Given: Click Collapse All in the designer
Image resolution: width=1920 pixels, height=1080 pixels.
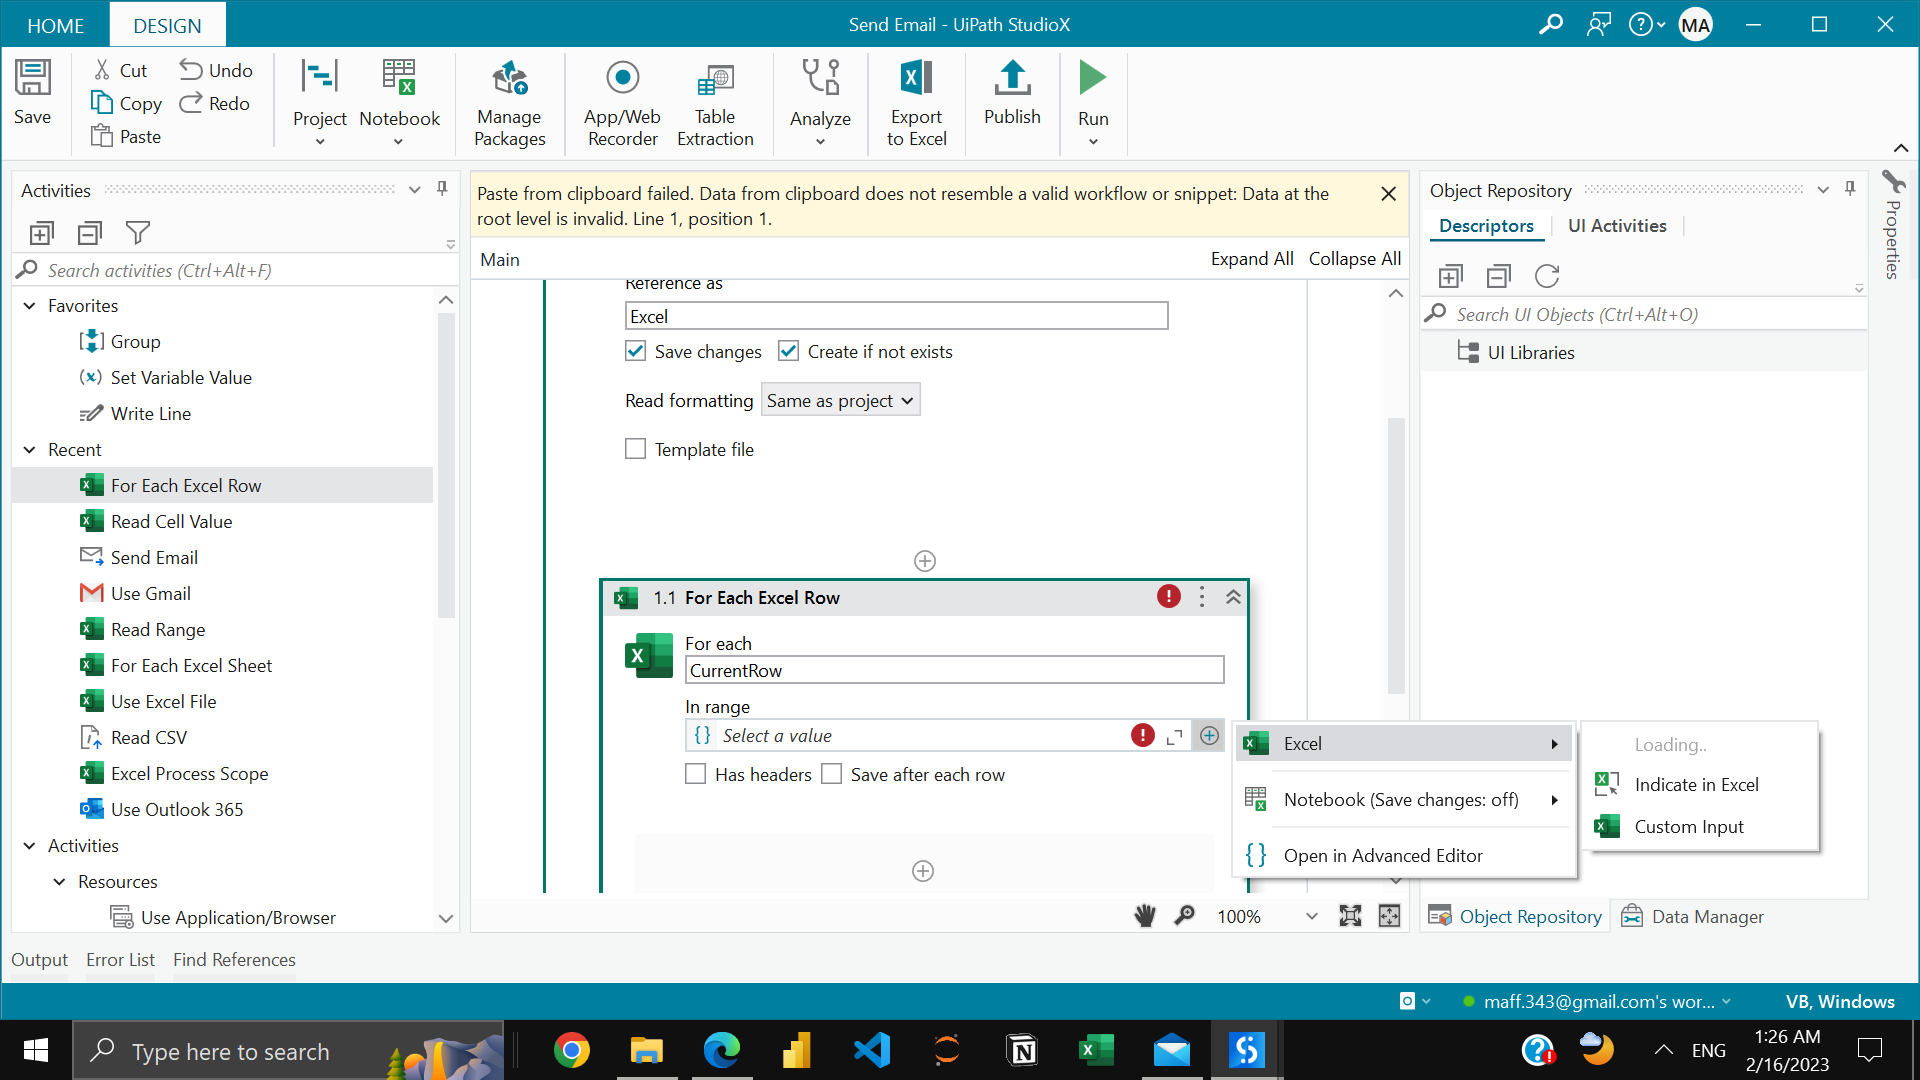Looking at the screenshot, I should click(1354, 259).
